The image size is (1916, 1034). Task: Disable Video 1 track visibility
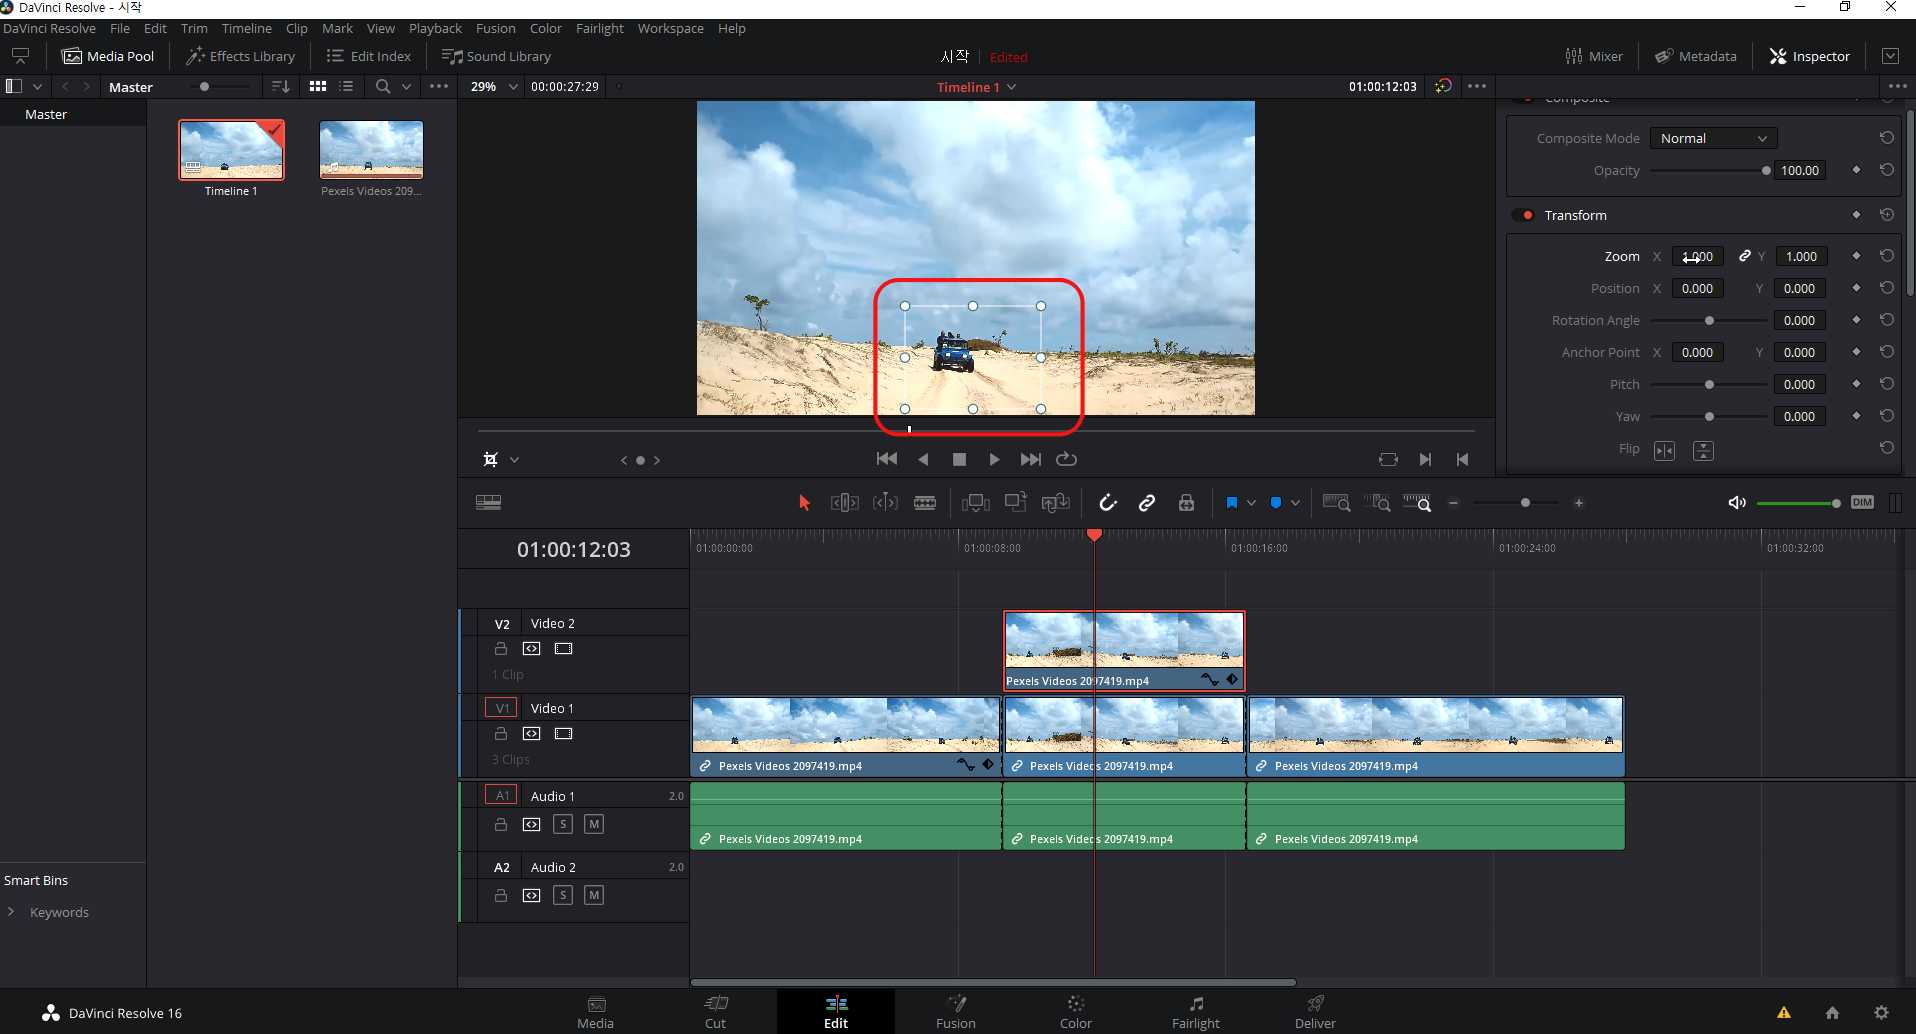[564, 734]
